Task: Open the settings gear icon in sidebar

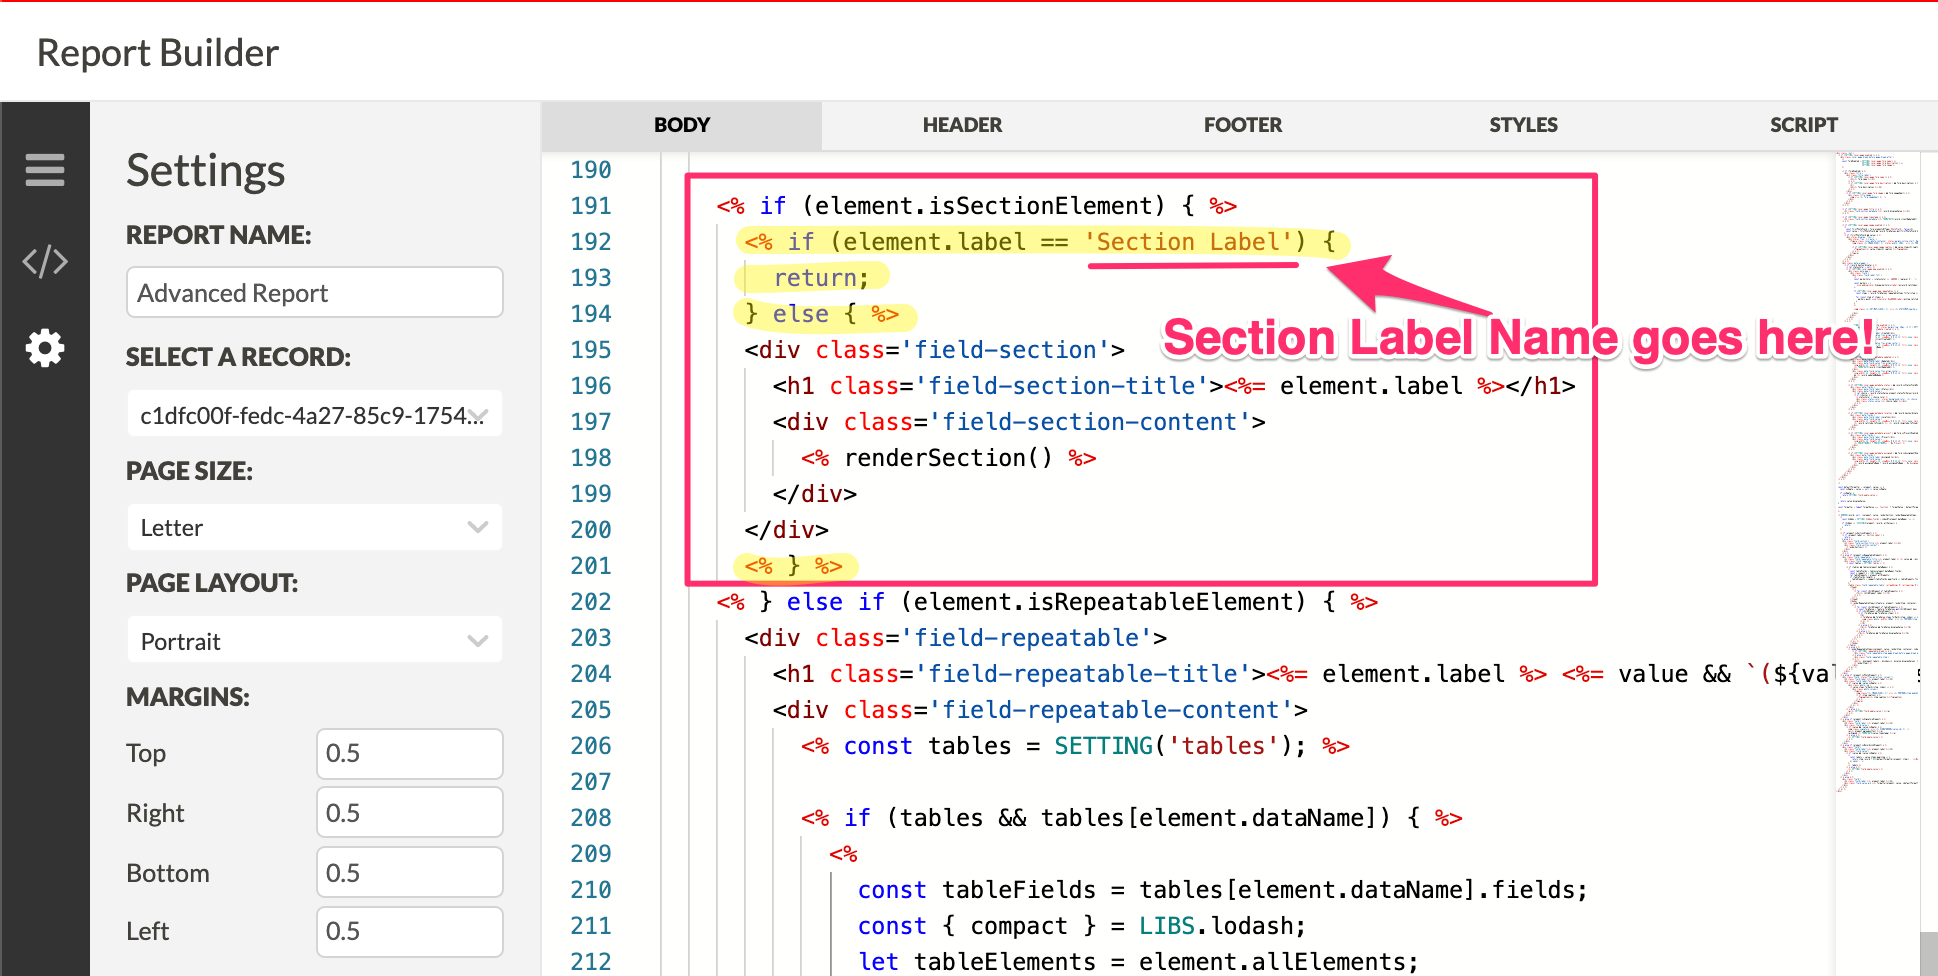Action: (x=45, y=348)
